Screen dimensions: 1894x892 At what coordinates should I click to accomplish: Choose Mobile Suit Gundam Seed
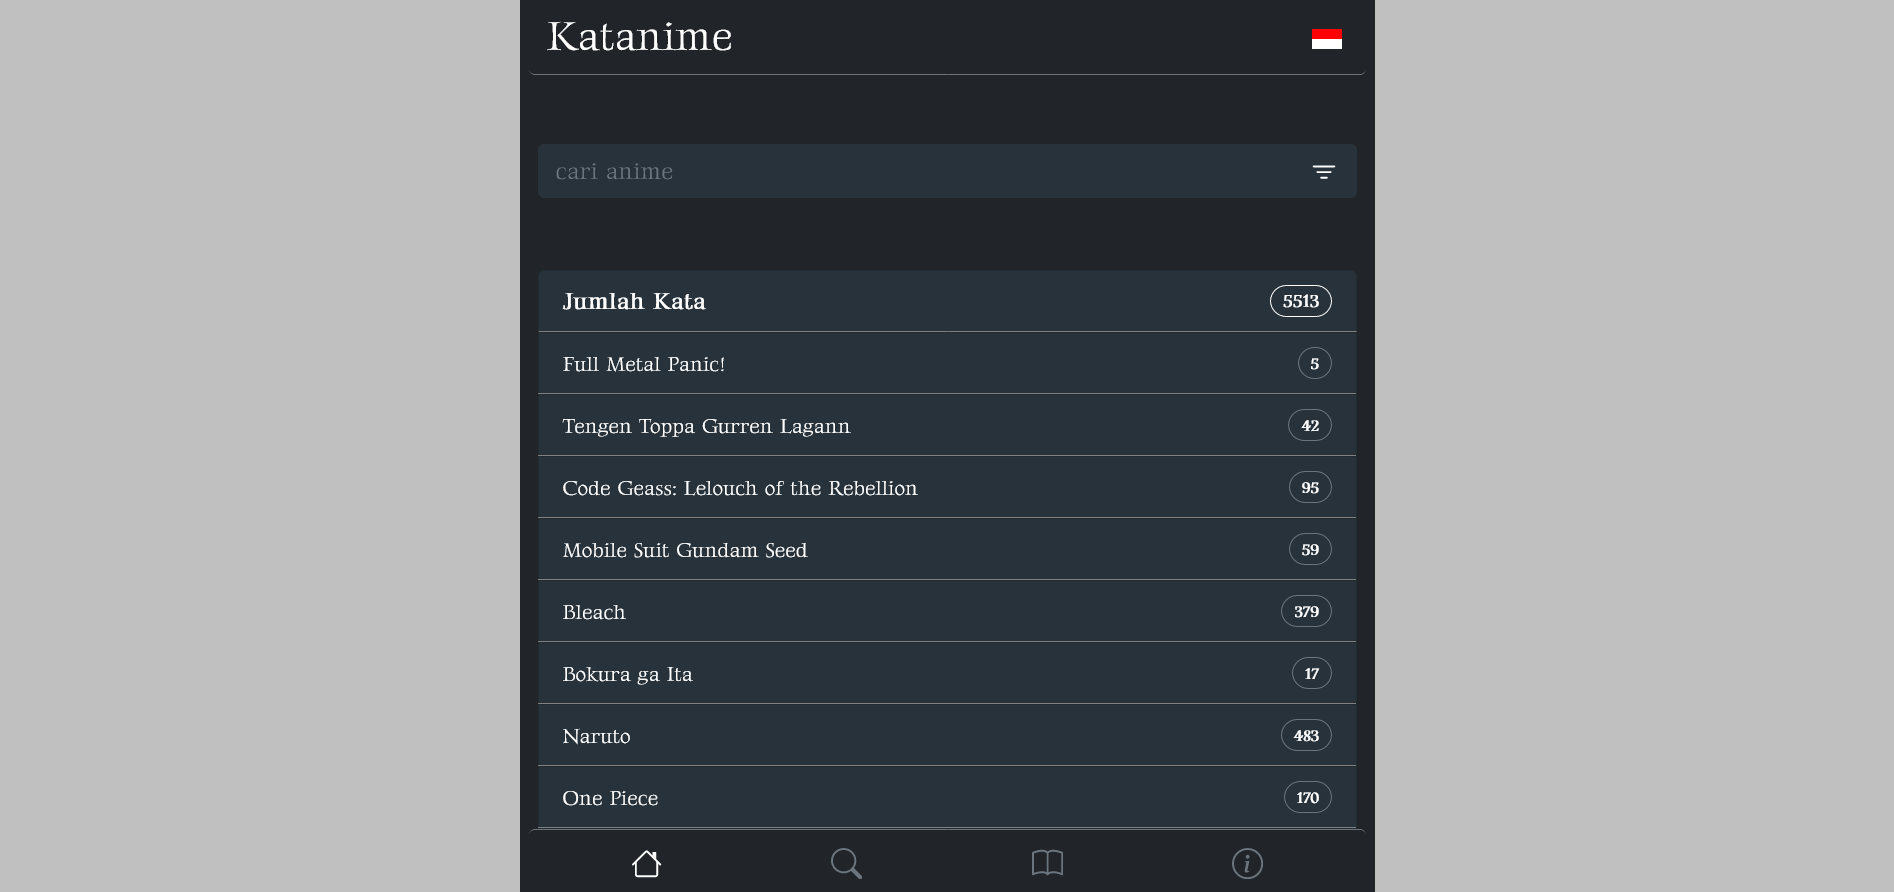[684, 550]
